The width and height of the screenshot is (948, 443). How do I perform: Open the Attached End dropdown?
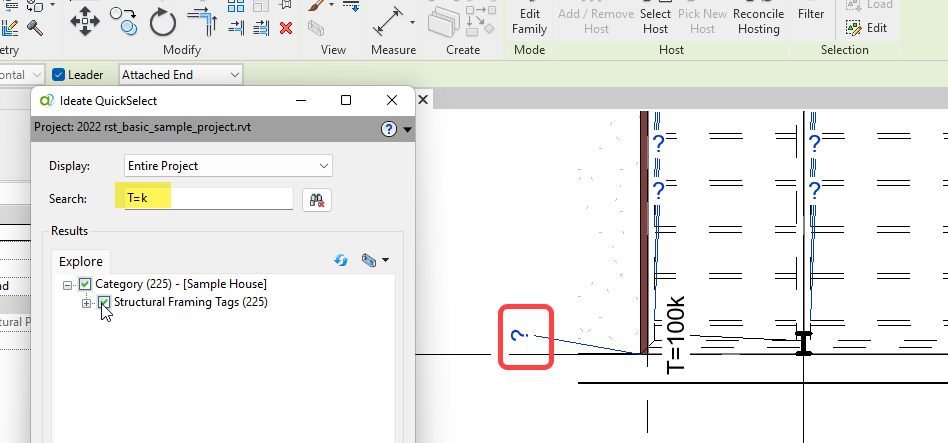(x=181, y=75)
